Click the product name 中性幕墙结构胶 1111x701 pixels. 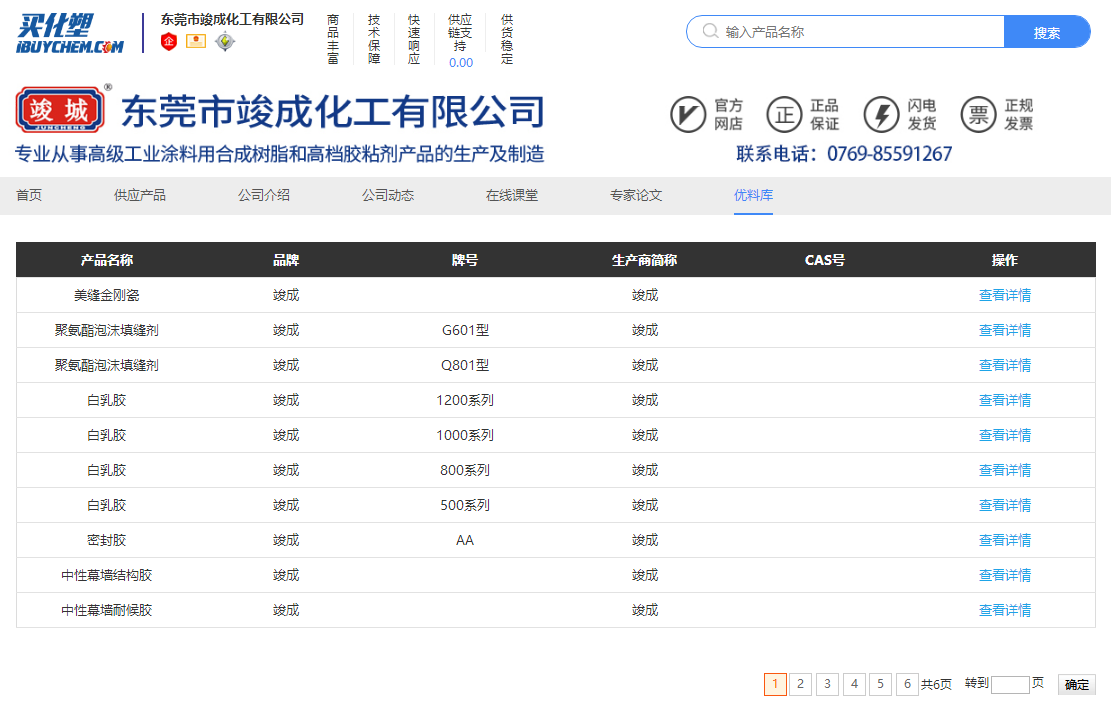click(107, 576)
